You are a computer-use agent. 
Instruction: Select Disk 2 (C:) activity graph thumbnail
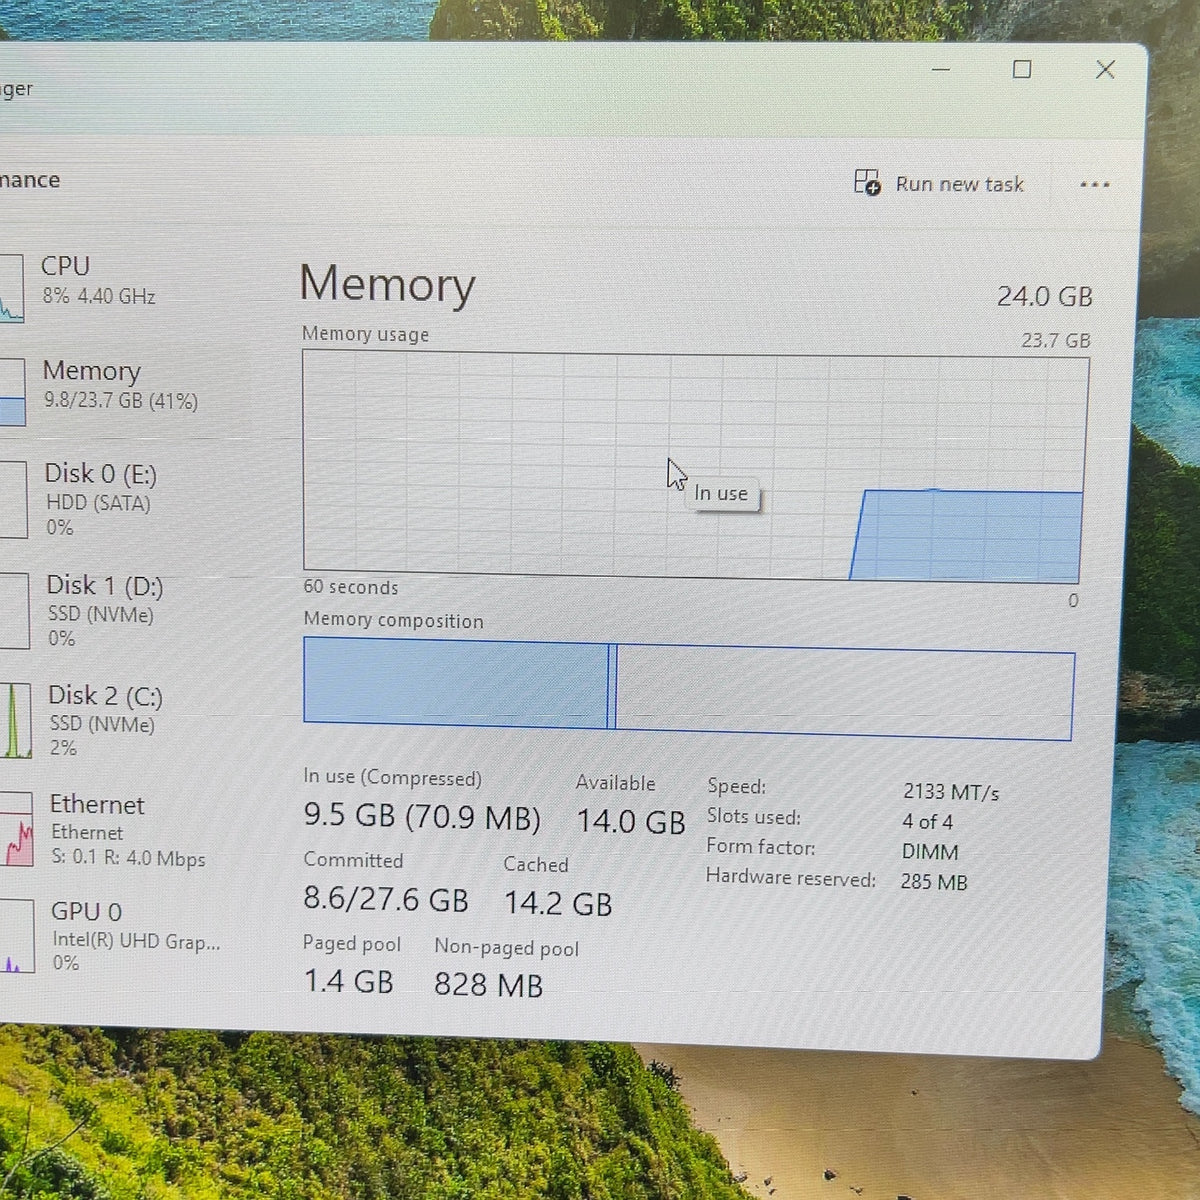pos(15,721)
